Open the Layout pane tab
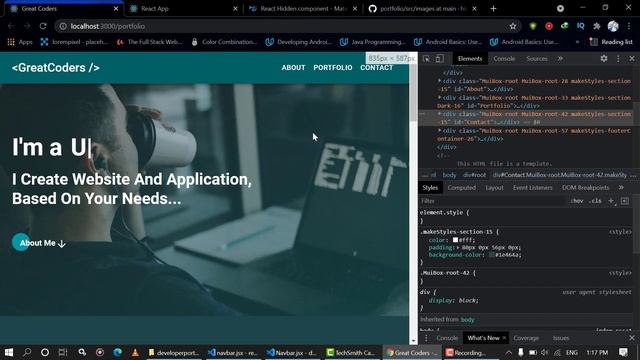 click(x=494, y=187)
